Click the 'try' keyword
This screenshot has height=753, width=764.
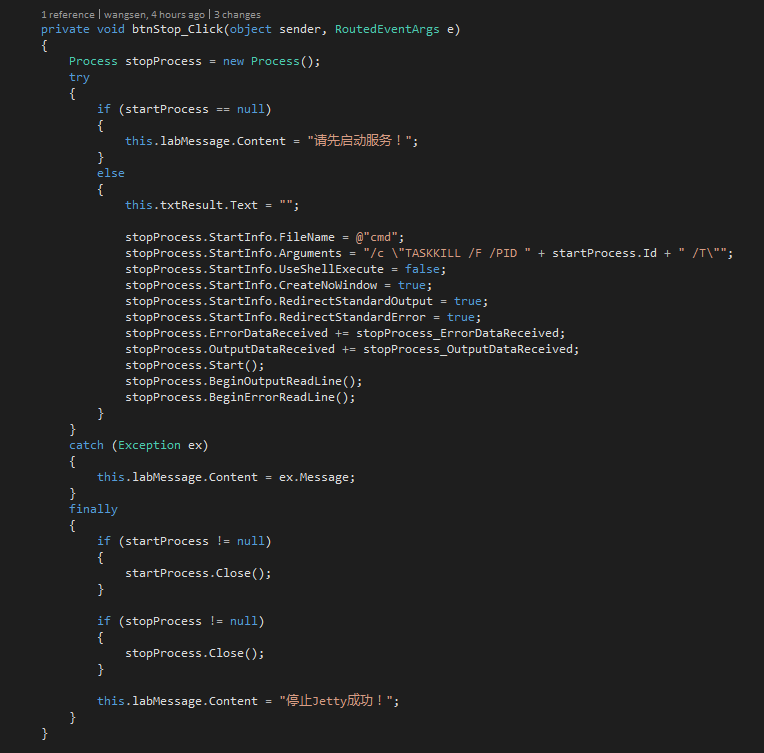[79, 77]
